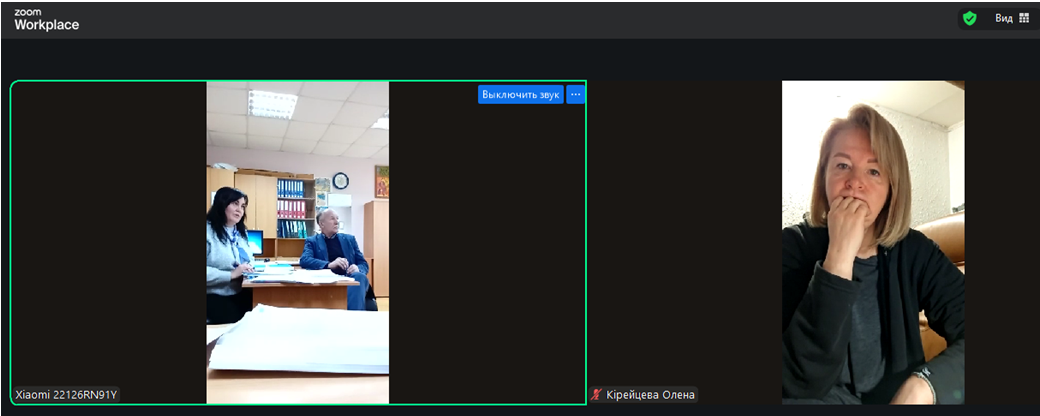Click the muted microphone icon by Кірейцева Олена
1040x416 pixels.
pos(597,395)
